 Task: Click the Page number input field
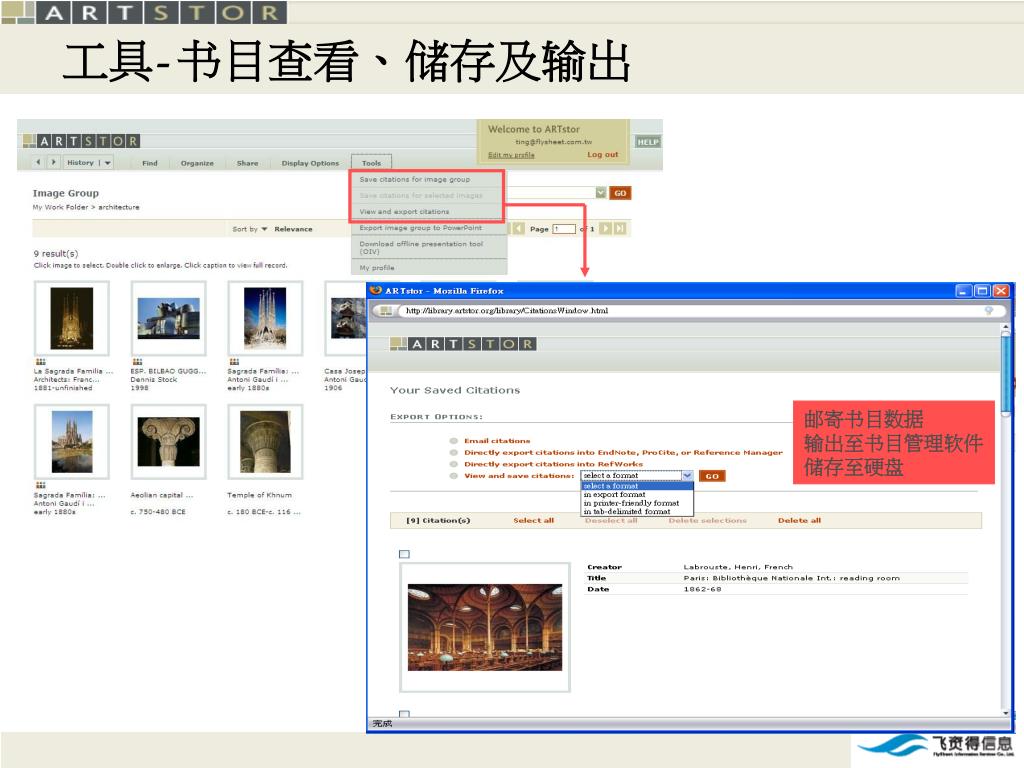564,229
